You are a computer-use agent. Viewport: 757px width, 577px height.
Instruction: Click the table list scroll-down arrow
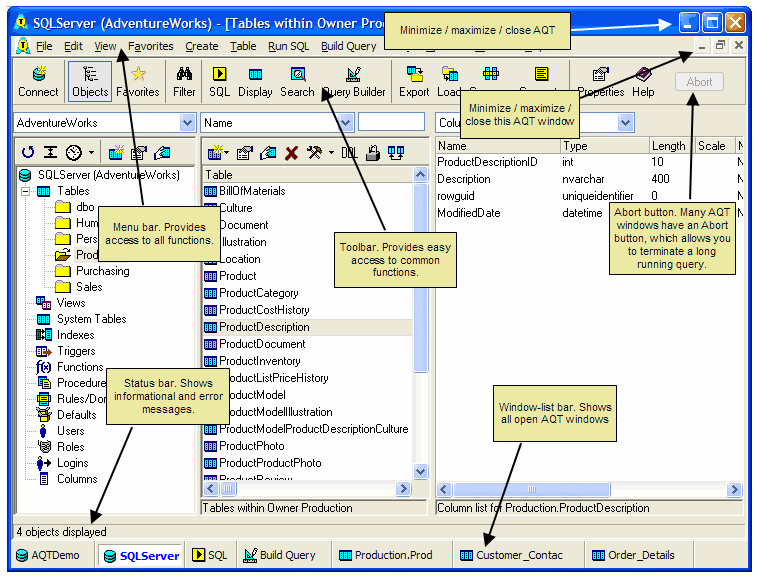tap(421, 471)
